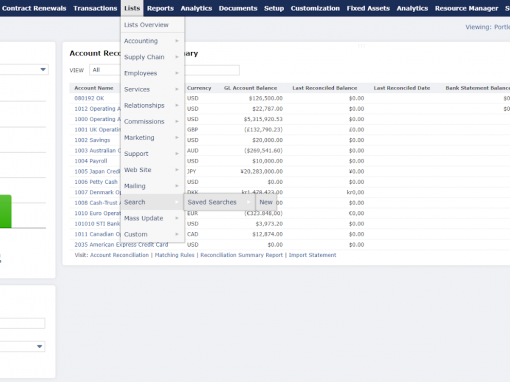The height and width of the screenshot is (382, 510).
Task: Expand the Marketing submenu
Action: 152,138
